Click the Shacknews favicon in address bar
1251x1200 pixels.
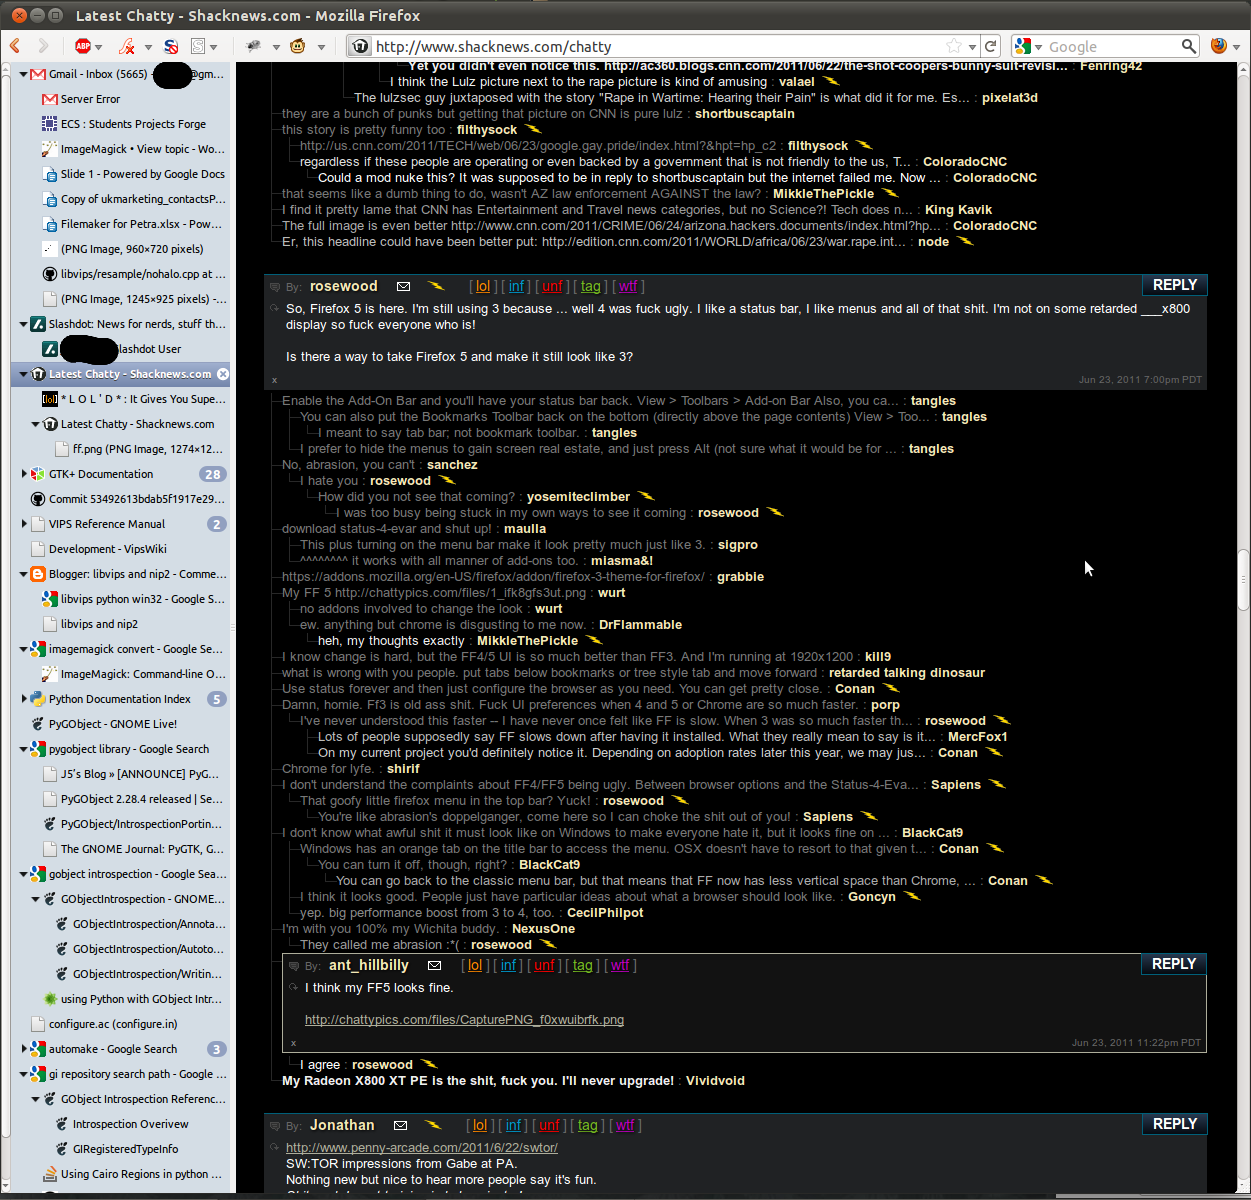point(360,46)
